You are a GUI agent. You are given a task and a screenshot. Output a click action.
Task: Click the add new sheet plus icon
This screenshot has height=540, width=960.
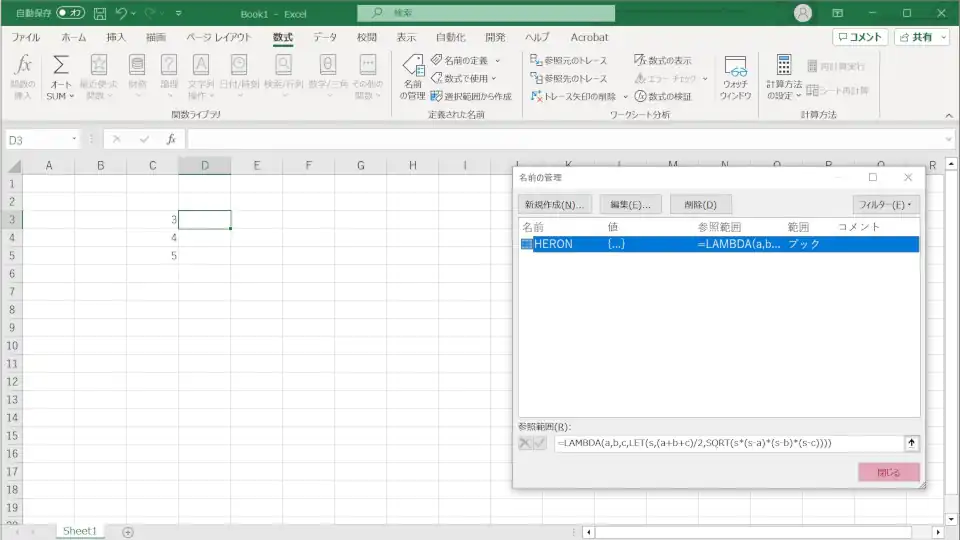point(128,532)
